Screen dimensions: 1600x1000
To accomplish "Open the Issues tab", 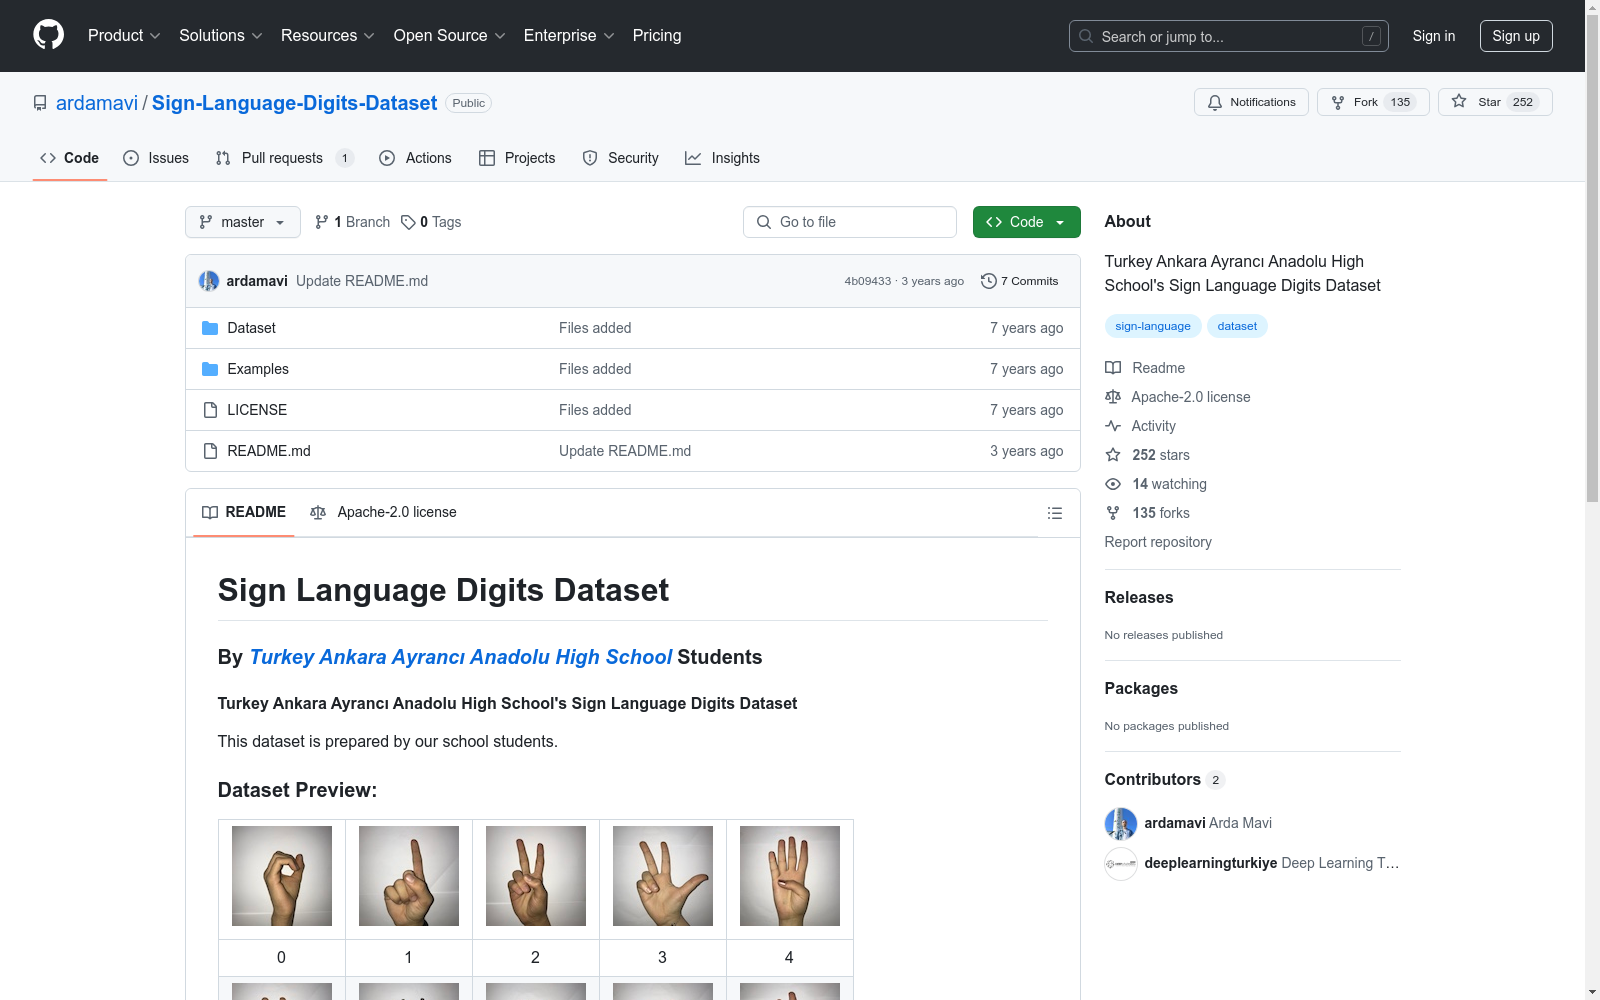I will (156, 158).
